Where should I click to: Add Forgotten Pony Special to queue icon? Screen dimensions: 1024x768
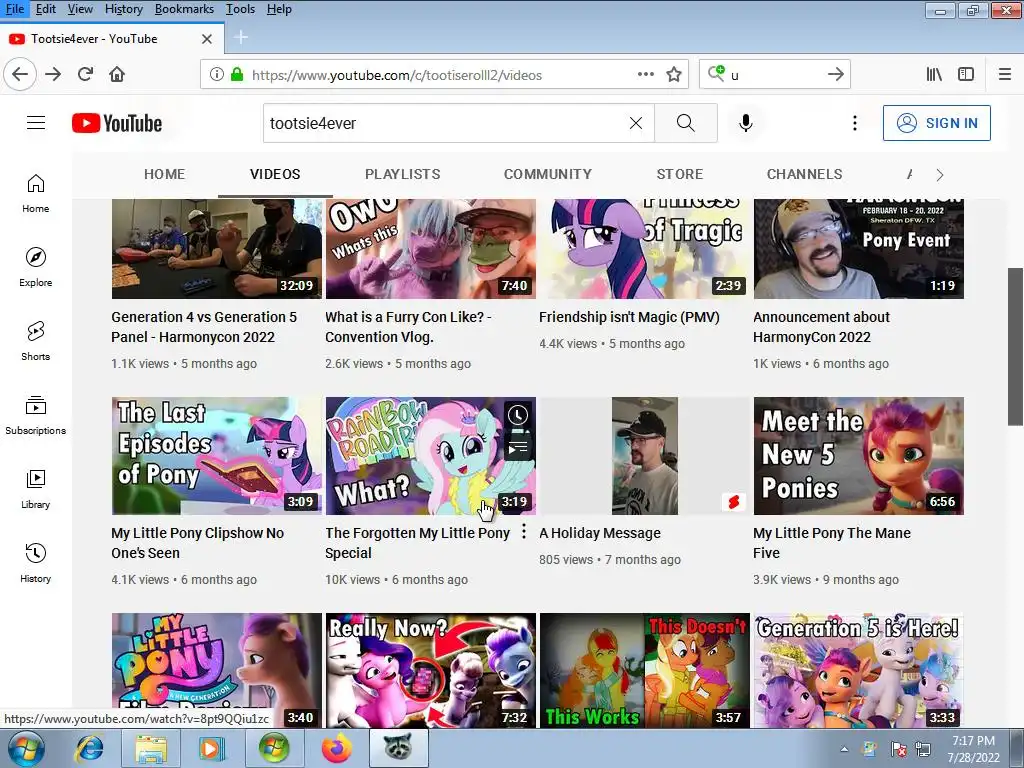(x=518, y=447)
